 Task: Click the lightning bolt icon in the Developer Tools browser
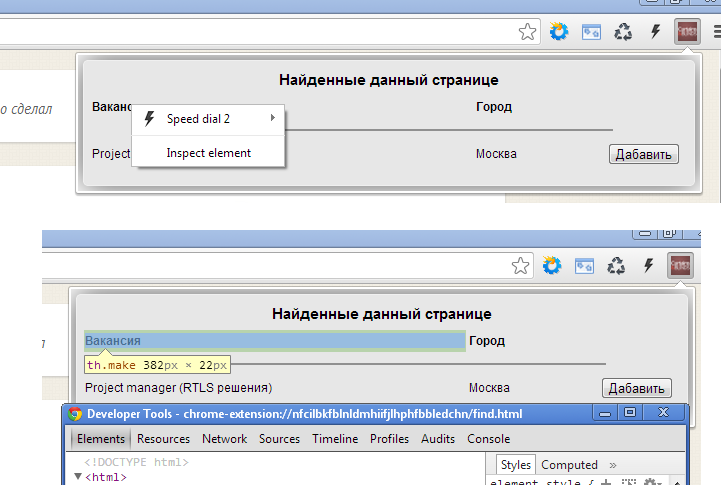[x=648, y=265]
